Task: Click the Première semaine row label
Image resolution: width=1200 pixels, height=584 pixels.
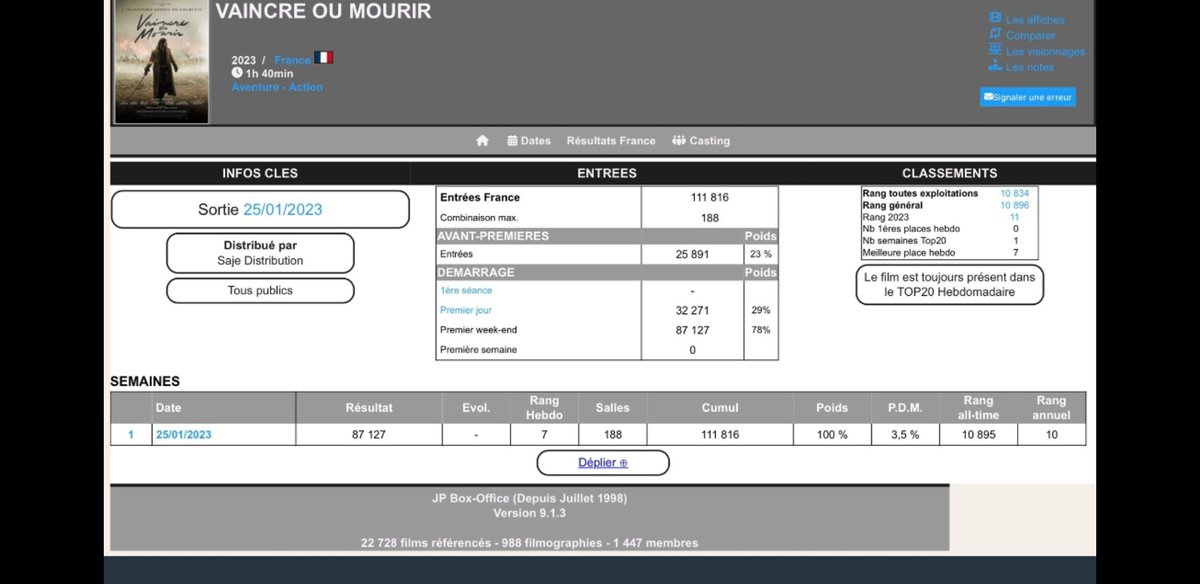Action: (x=478, y=350)
